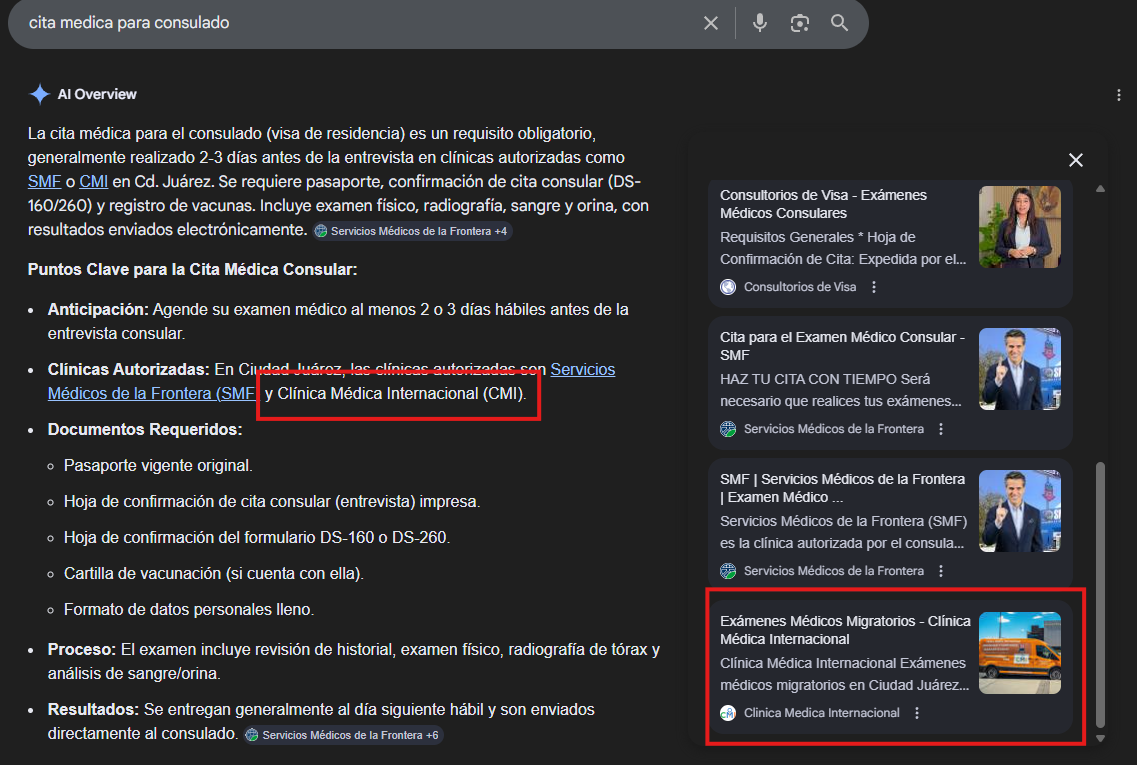
Task: Expand 'Servicios Médicos de la Frontera +6' source chip
Action: coord(342,735)
